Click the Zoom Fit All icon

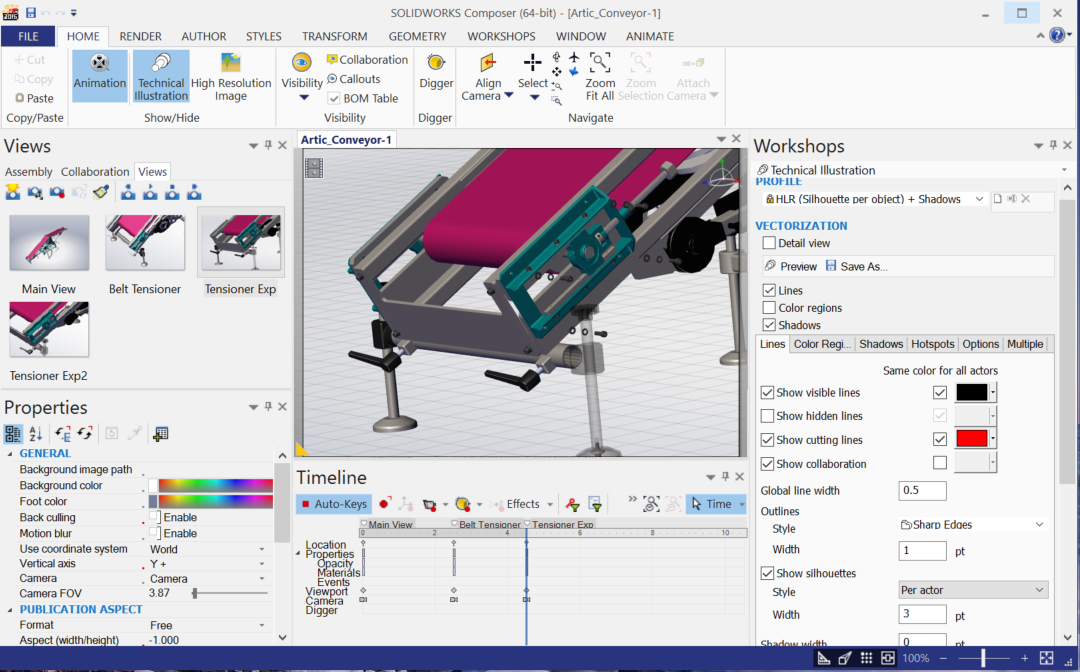click(600, 63)
